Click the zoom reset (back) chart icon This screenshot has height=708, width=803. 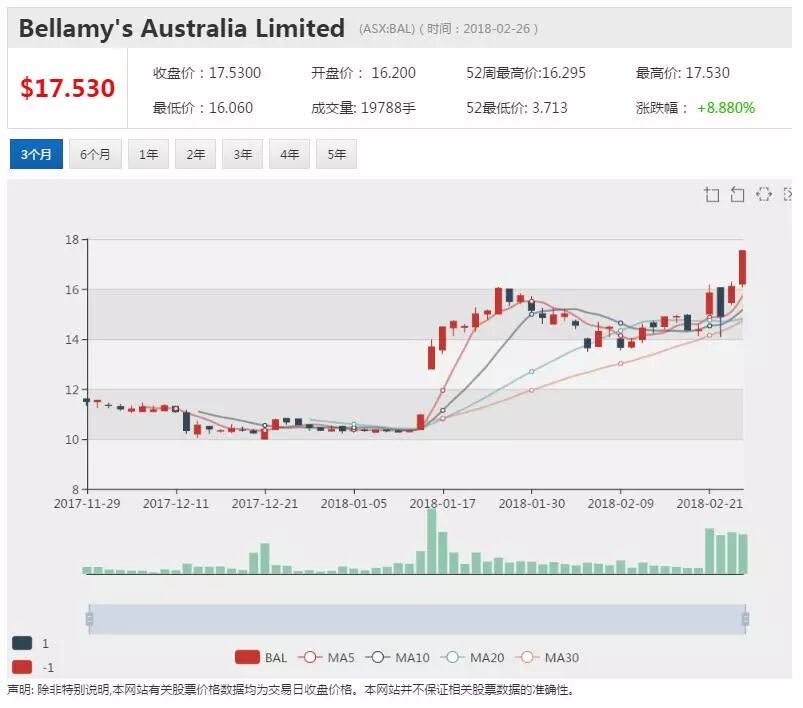pos(737,195)
